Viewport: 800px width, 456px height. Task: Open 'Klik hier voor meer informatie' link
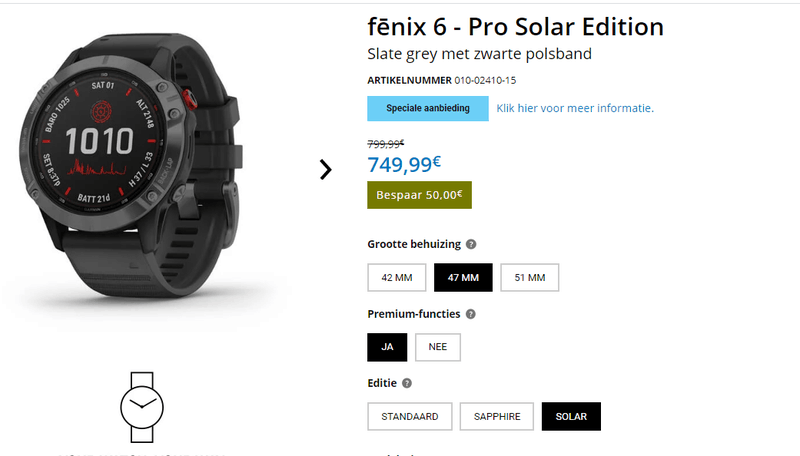575,108
